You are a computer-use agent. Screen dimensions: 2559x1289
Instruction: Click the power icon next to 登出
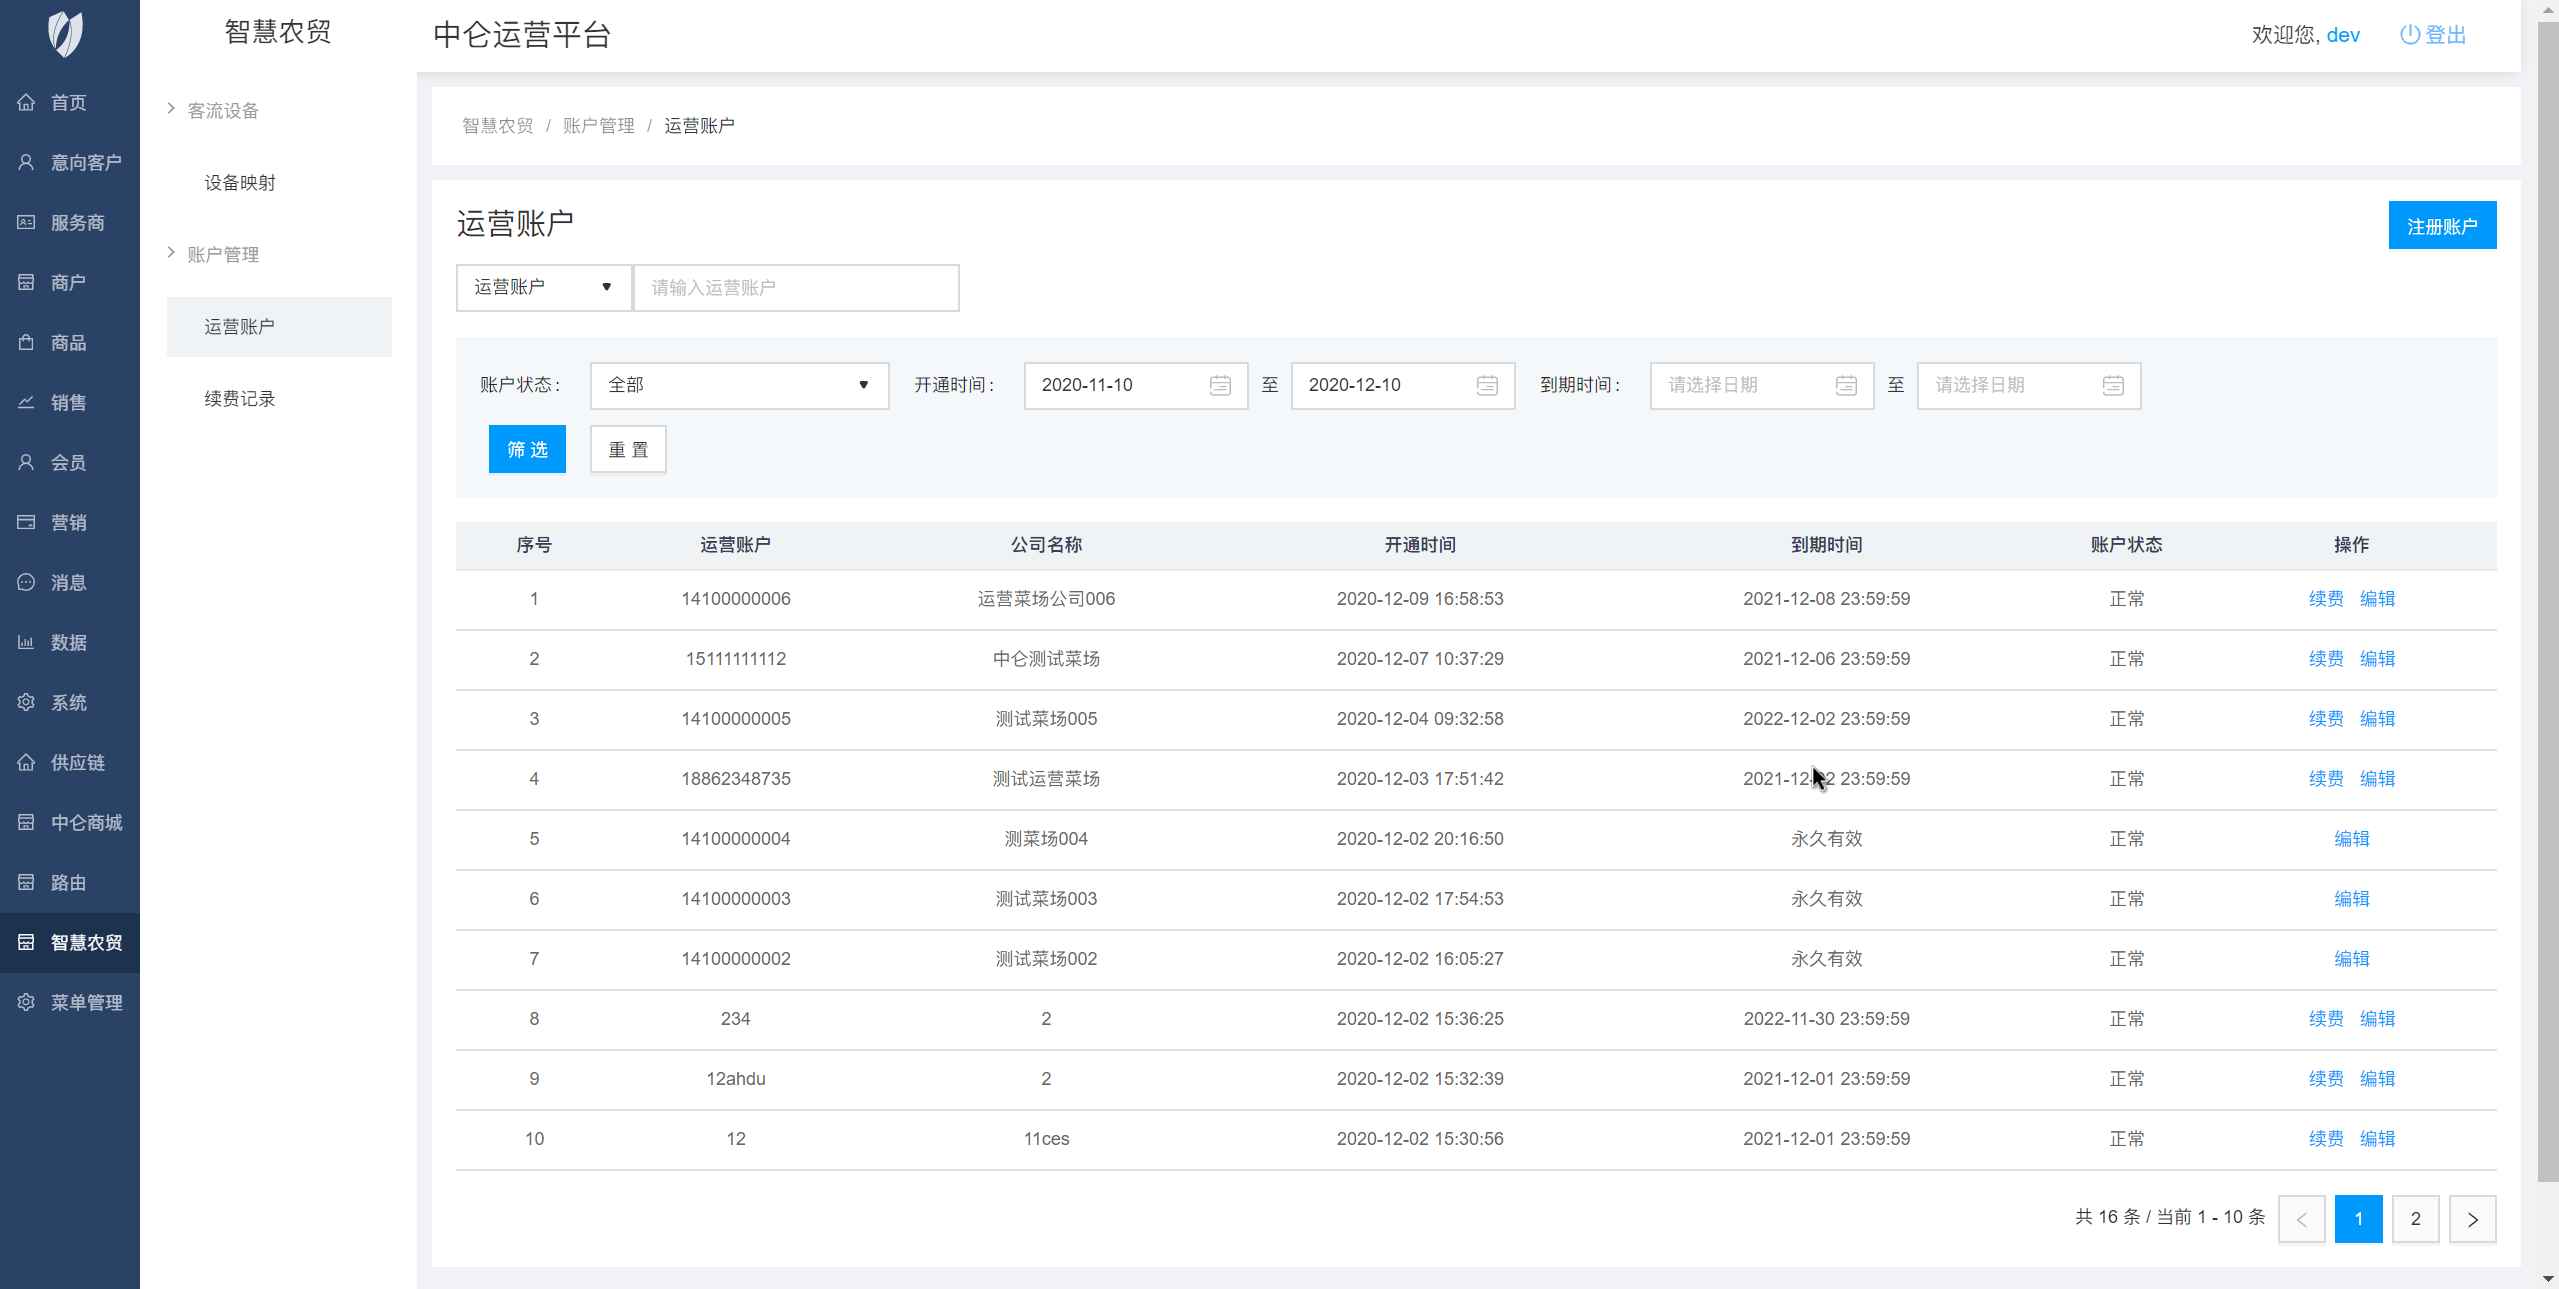click(2409, 35)
